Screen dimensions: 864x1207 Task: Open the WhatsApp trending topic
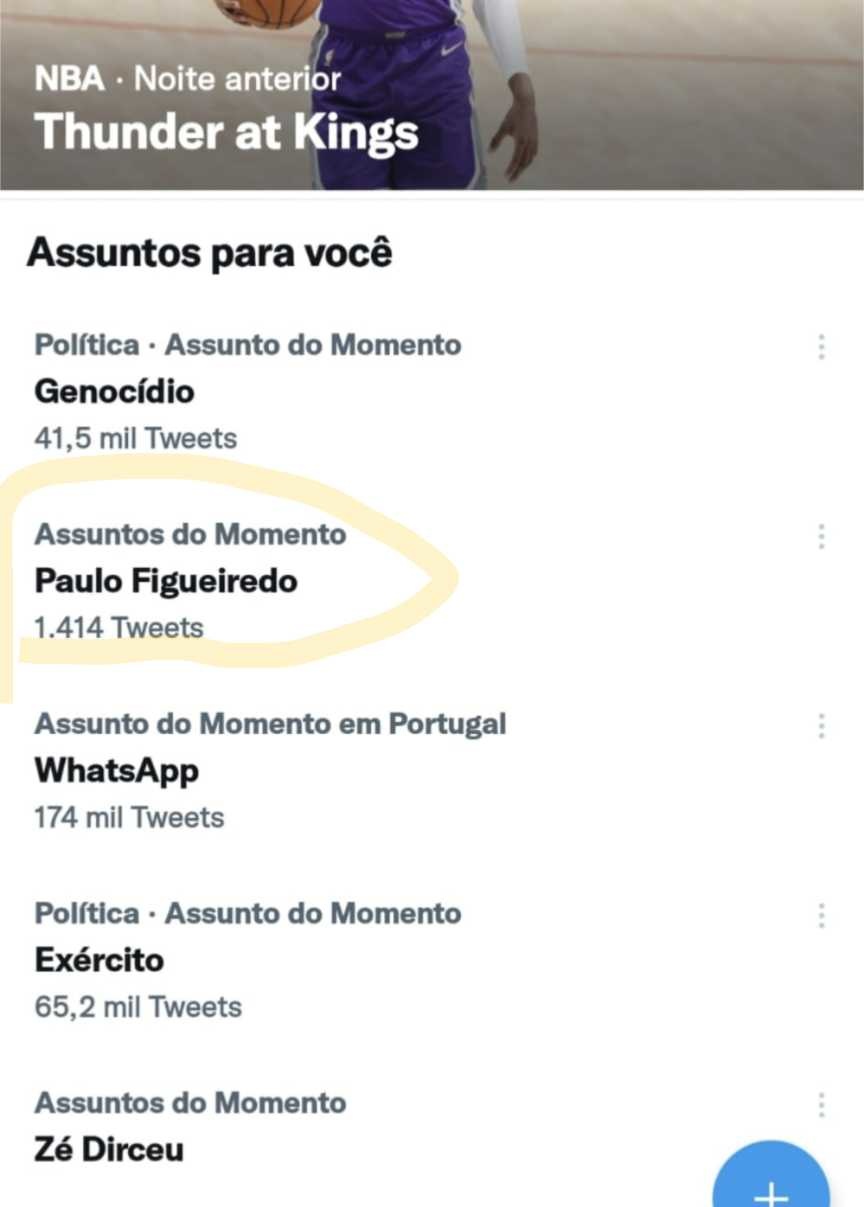click(116, 771)
